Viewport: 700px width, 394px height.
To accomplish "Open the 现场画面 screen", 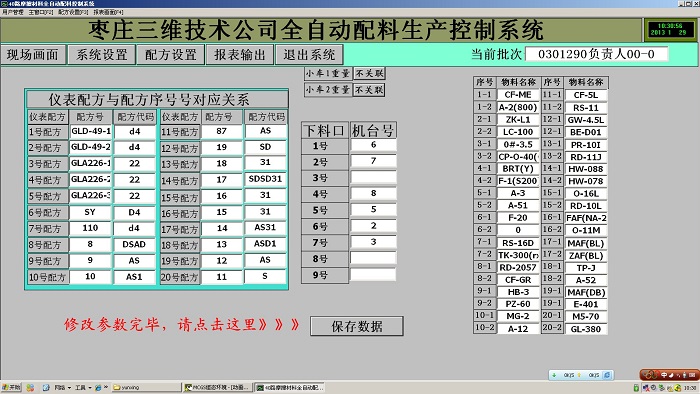I will 33,54.
